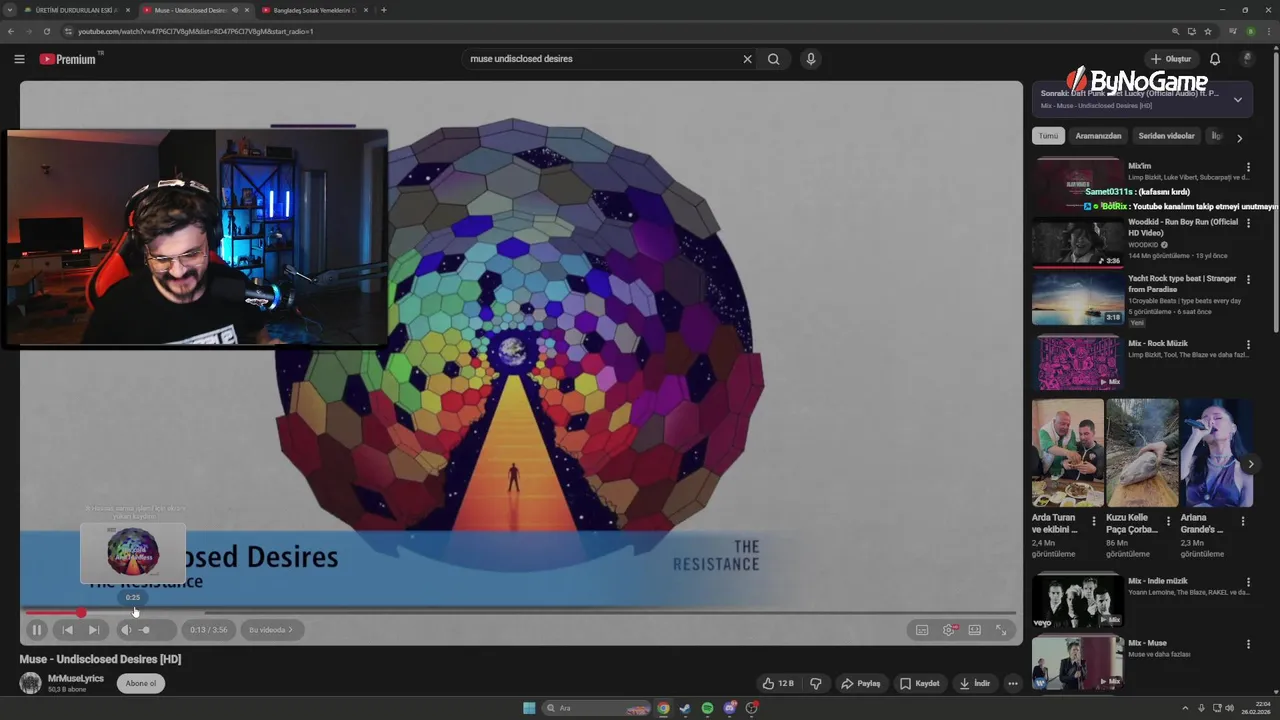Start voice search with microphone icon

click(x=811, y=59)
